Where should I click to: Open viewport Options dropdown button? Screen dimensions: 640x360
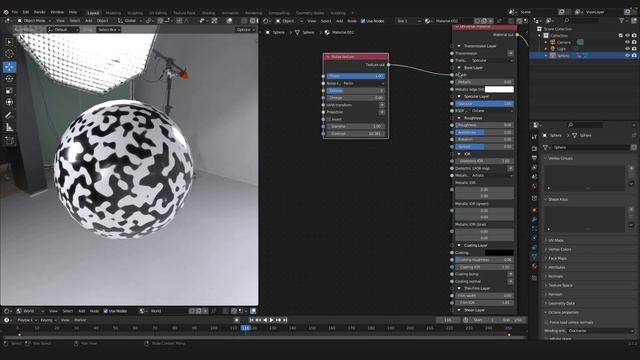pos(246,30)
